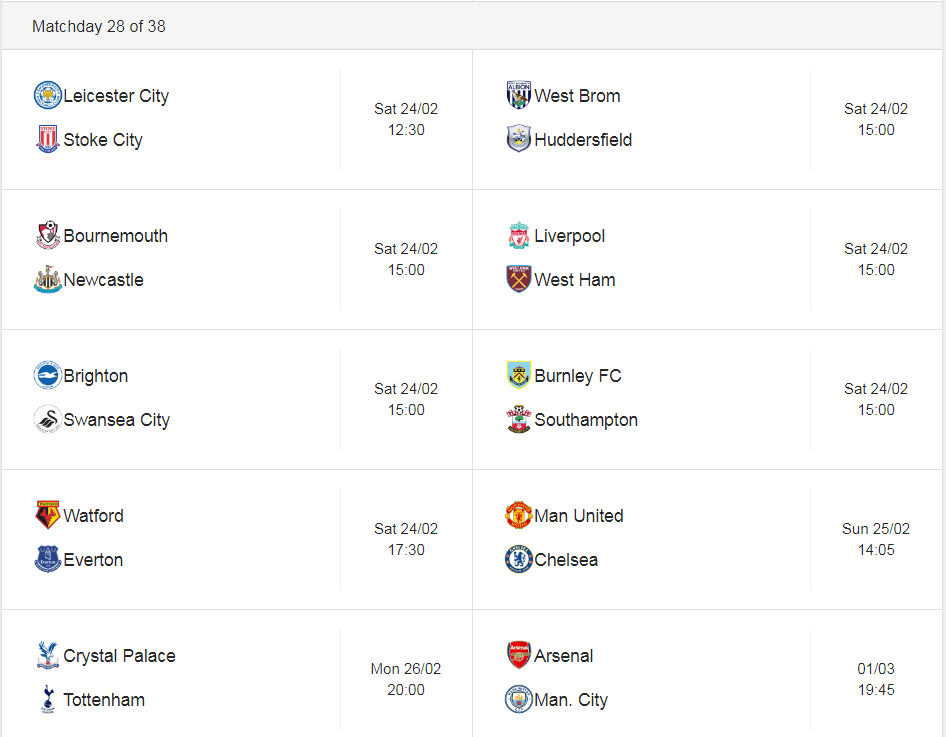Open the Crystal Palace team link

(x=119, y=656)
